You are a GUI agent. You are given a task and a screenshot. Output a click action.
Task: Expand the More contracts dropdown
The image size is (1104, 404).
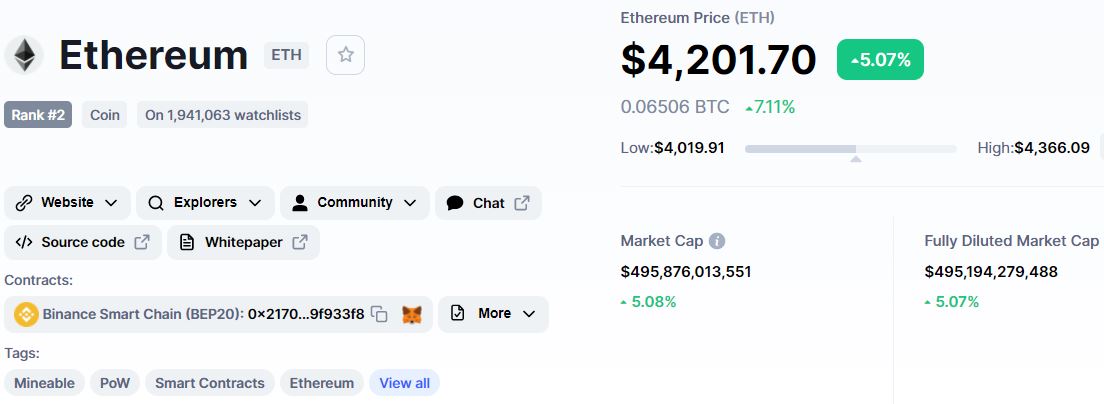click(x=494, y=314)
